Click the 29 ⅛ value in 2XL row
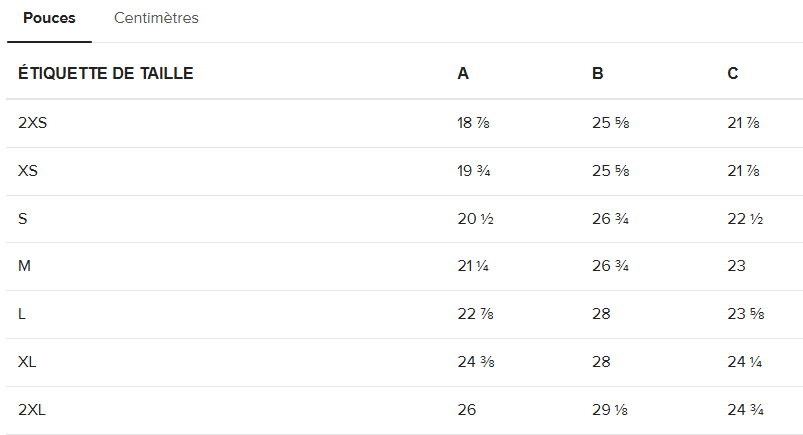Viewport: 803px width, 435px height. point(610,410)
